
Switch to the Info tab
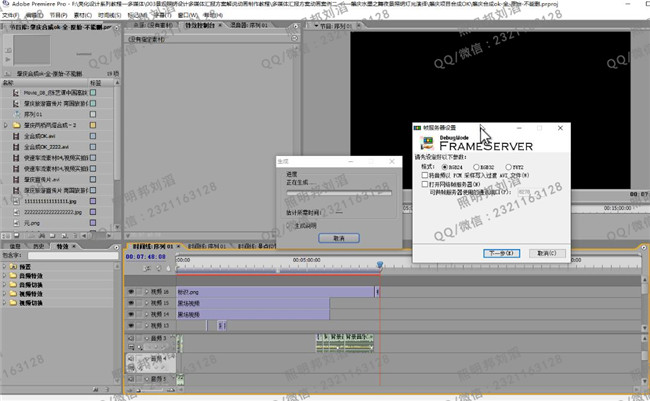pos(15,246)
